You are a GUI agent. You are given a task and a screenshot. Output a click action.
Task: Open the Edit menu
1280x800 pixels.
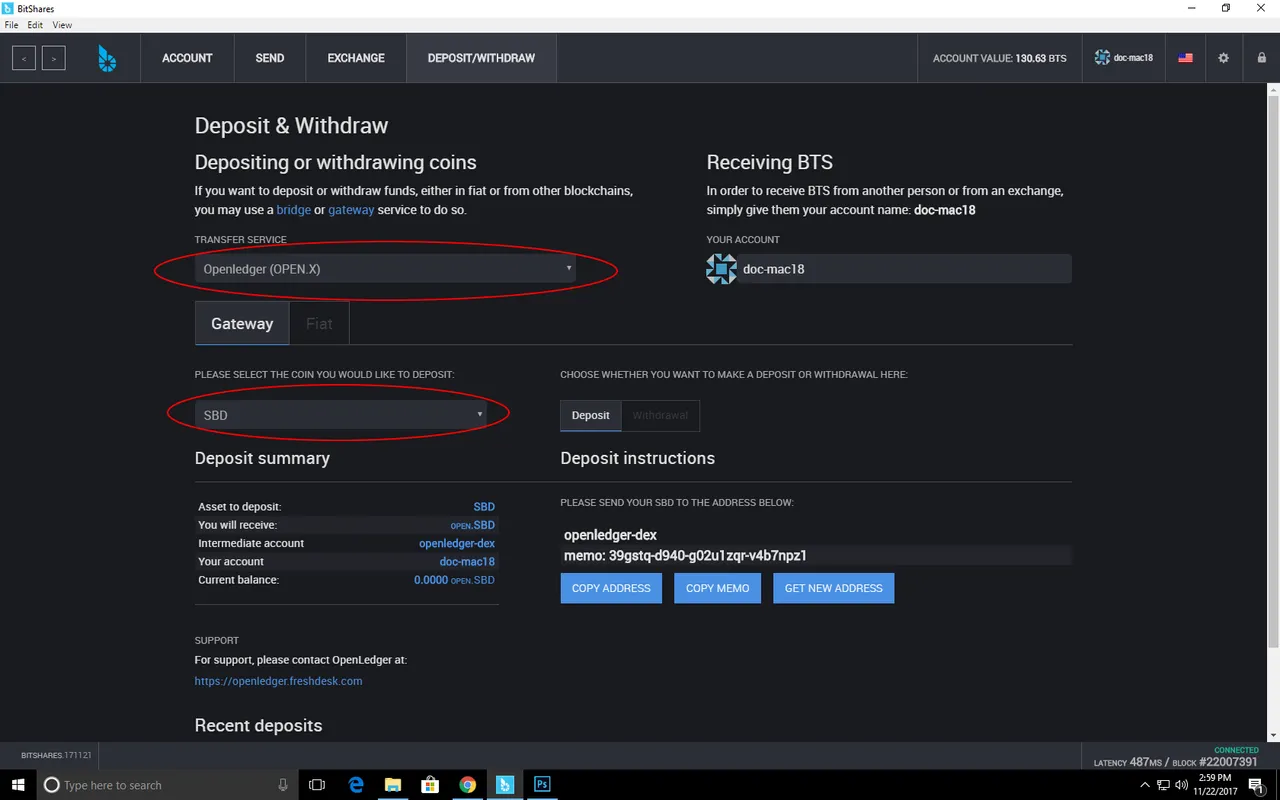click(x=36, y=25)
